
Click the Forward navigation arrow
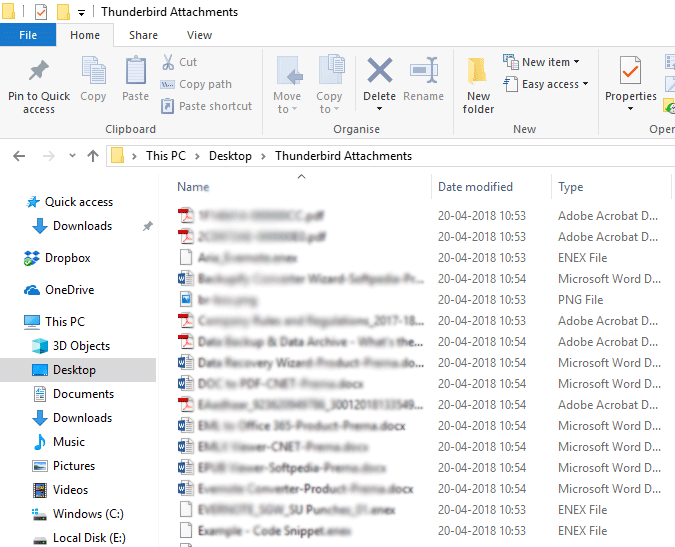tap(48, 156)
